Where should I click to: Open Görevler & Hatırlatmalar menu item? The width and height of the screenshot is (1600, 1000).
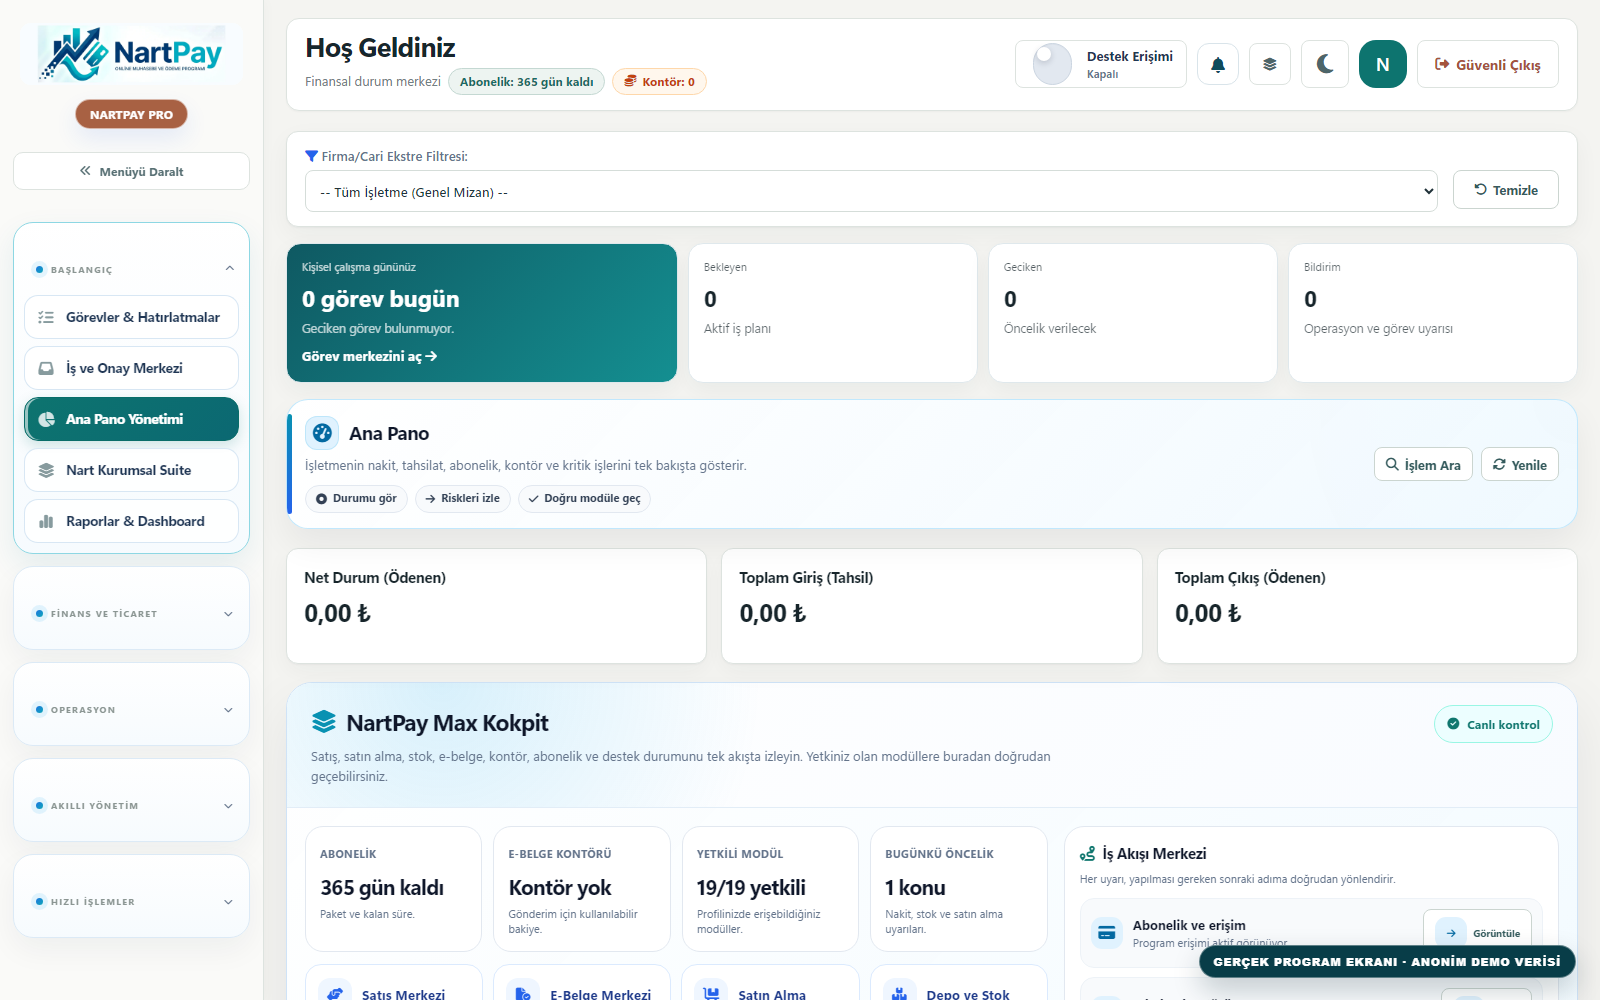pos(131,317)
